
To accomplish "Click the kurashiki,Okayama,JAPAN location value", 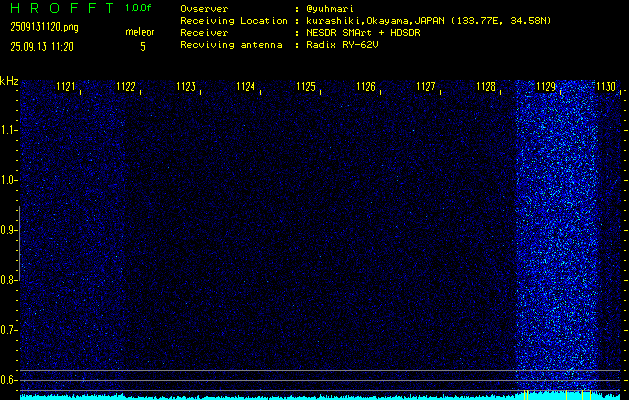I will (x=428, y=21).
